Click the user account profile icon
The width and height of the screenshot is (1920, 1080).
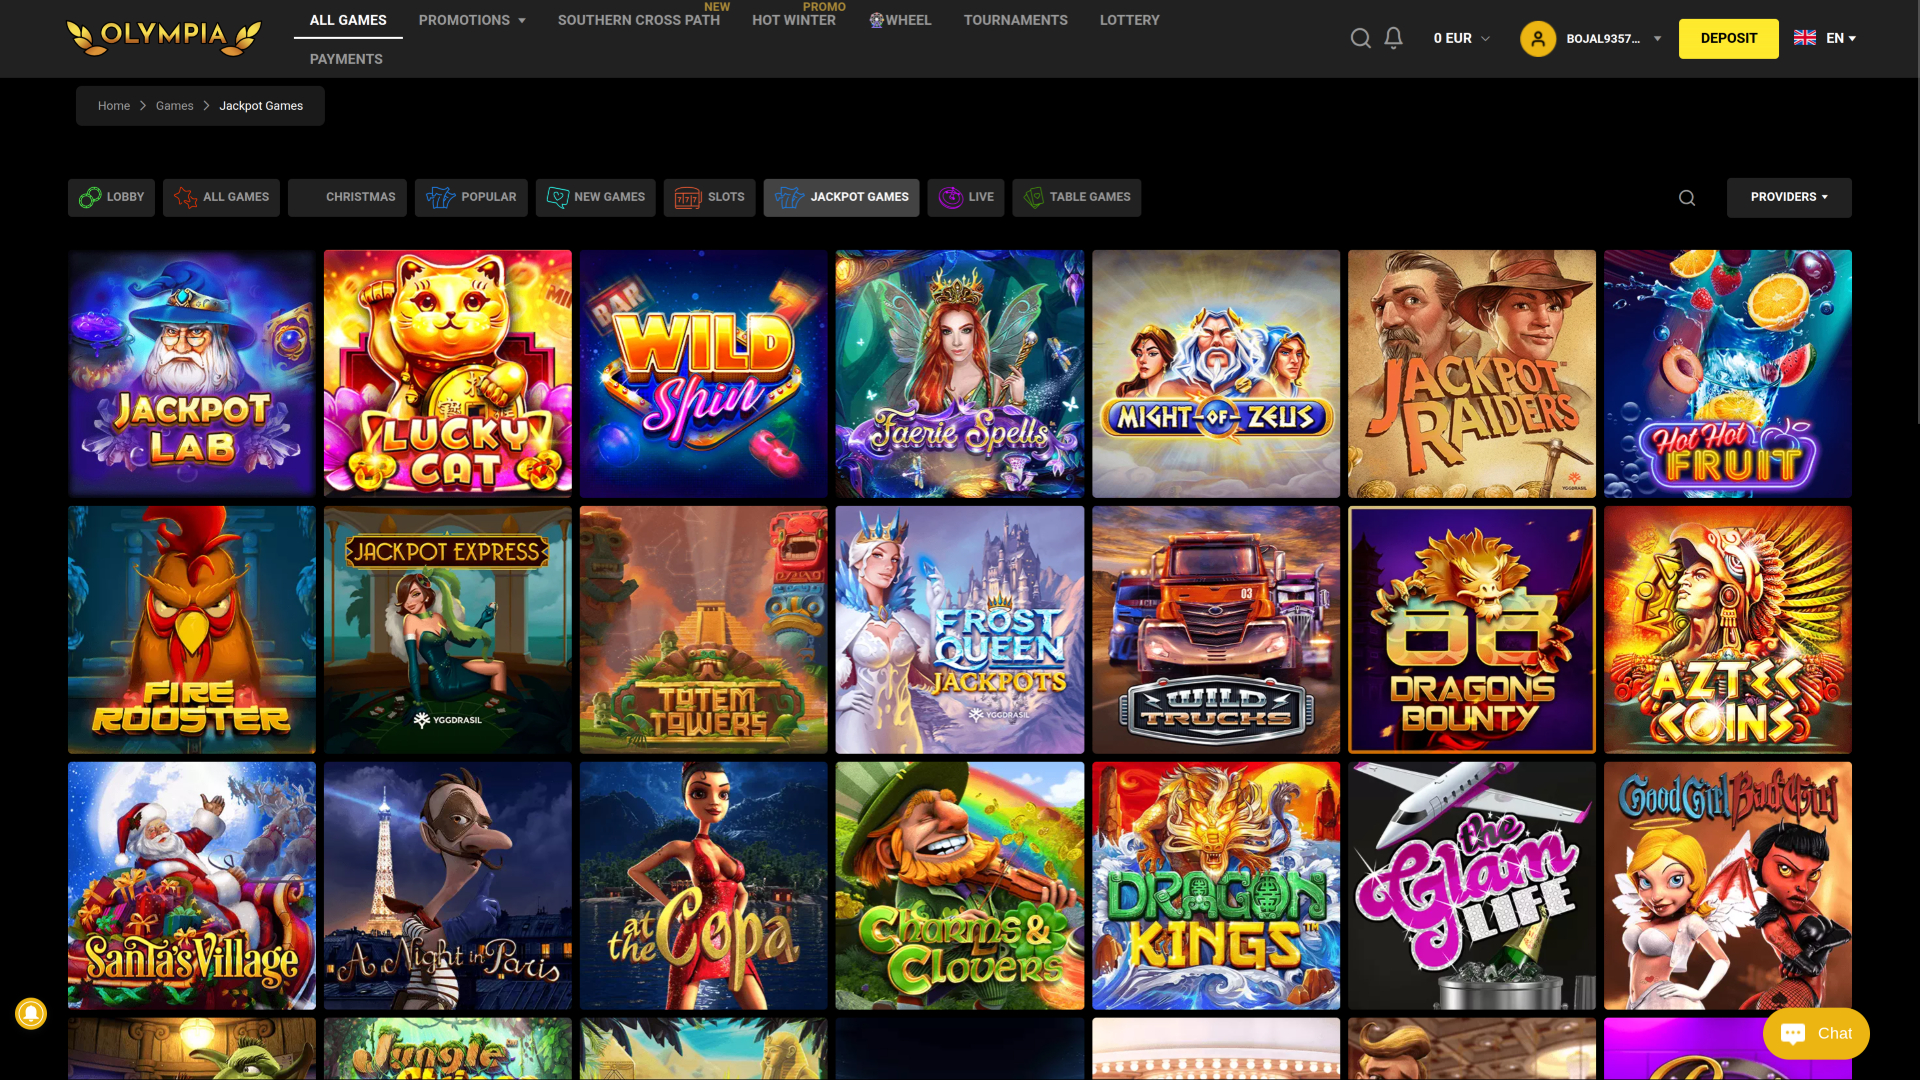1537,38
